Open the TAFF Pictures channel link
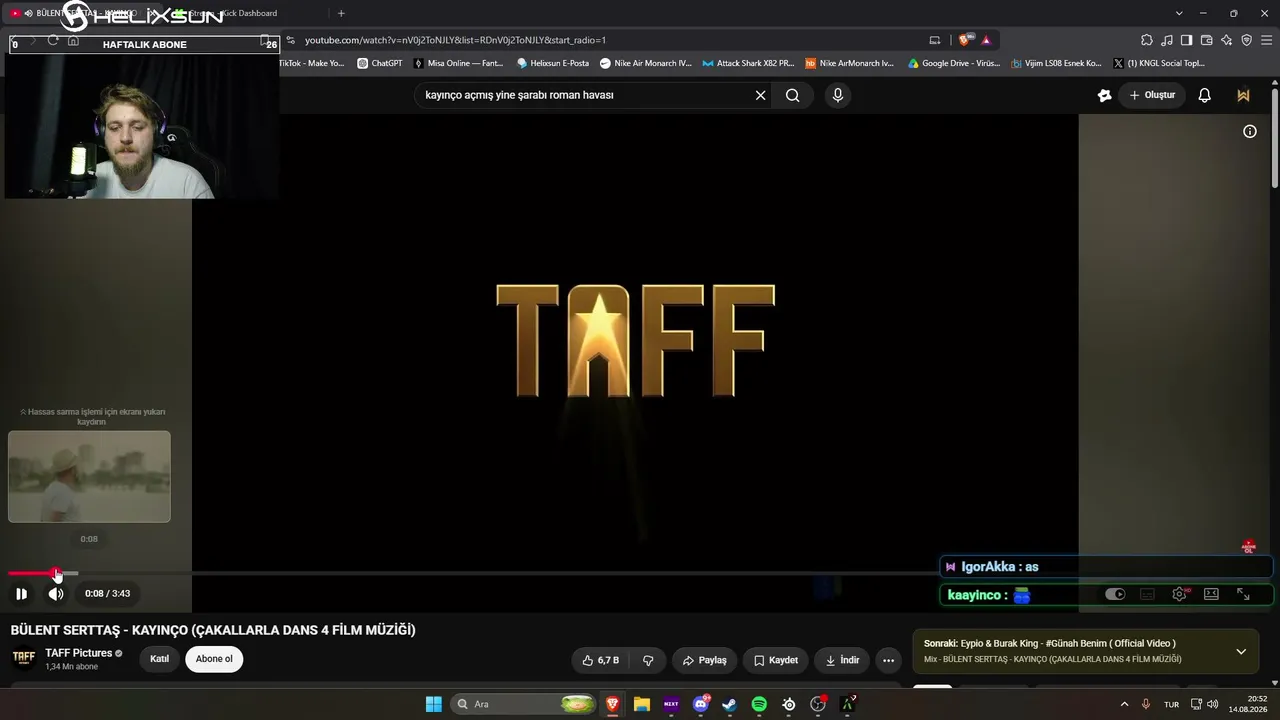 pyautogui.click(x=79, y=653)
